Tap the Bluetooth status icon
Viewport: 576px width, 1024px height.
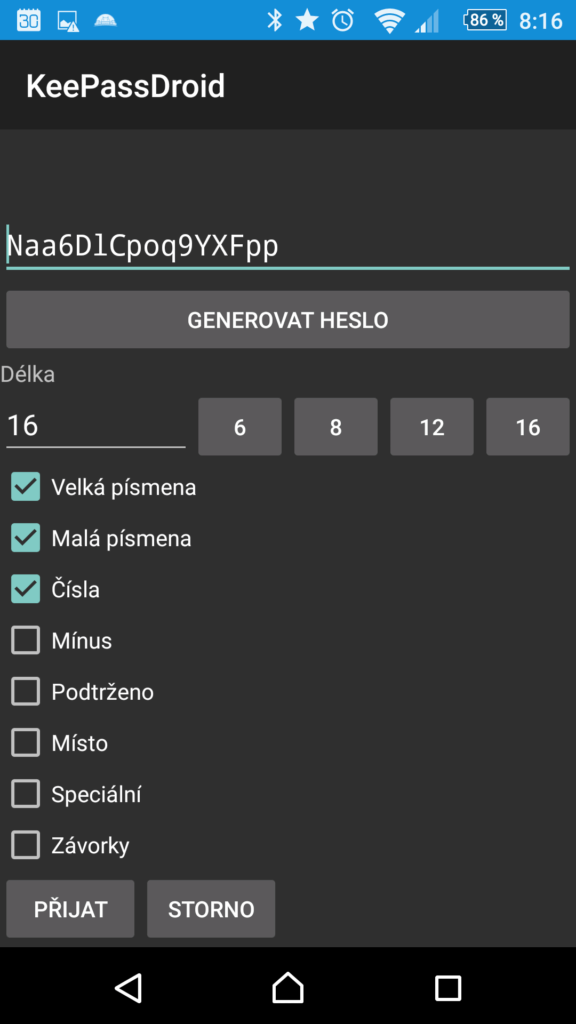point(274,20)
